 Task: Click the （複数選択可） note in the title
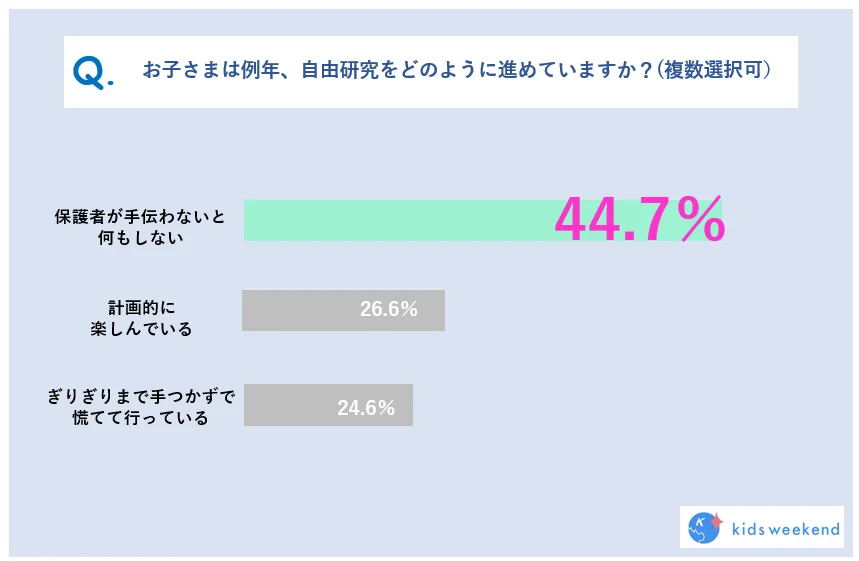point(712,70)
